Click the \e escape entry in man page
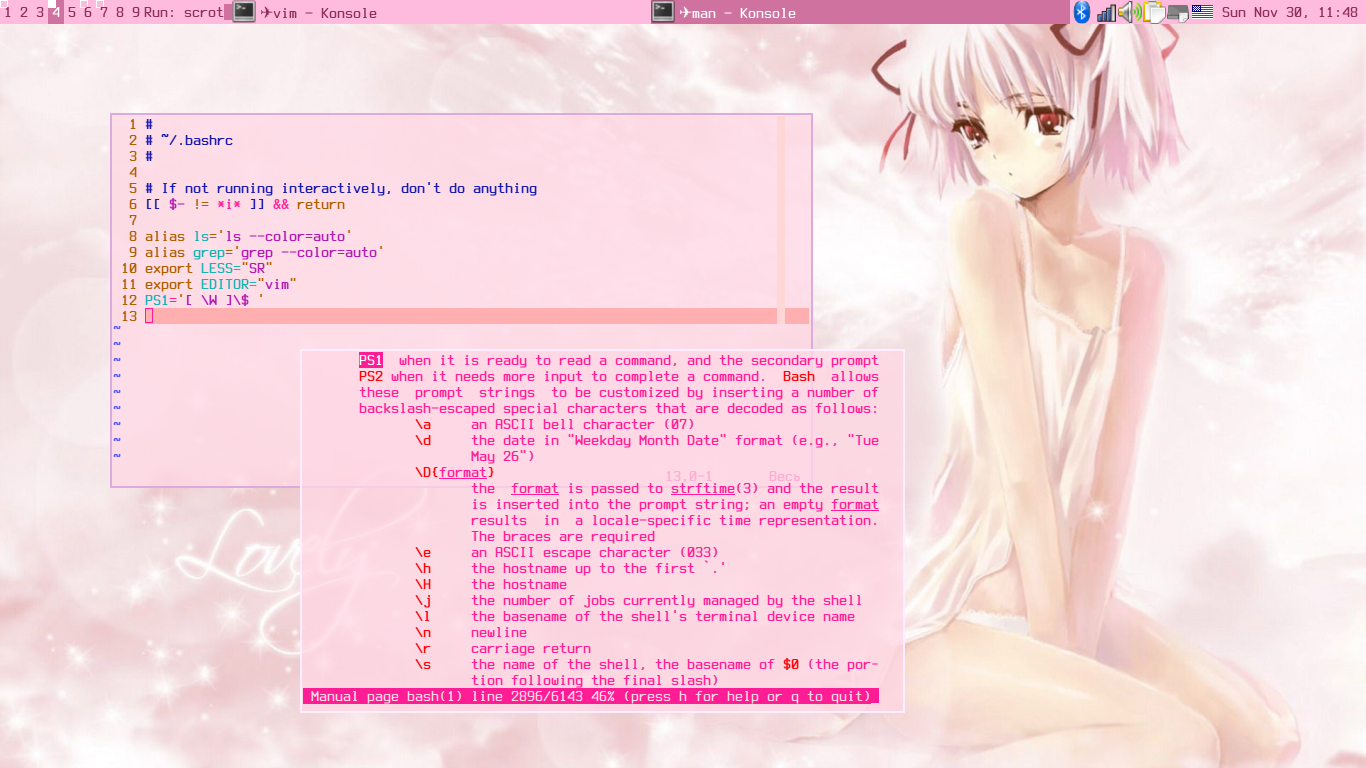This screenshot has height=768, width=1366. (x=423, y=553)
